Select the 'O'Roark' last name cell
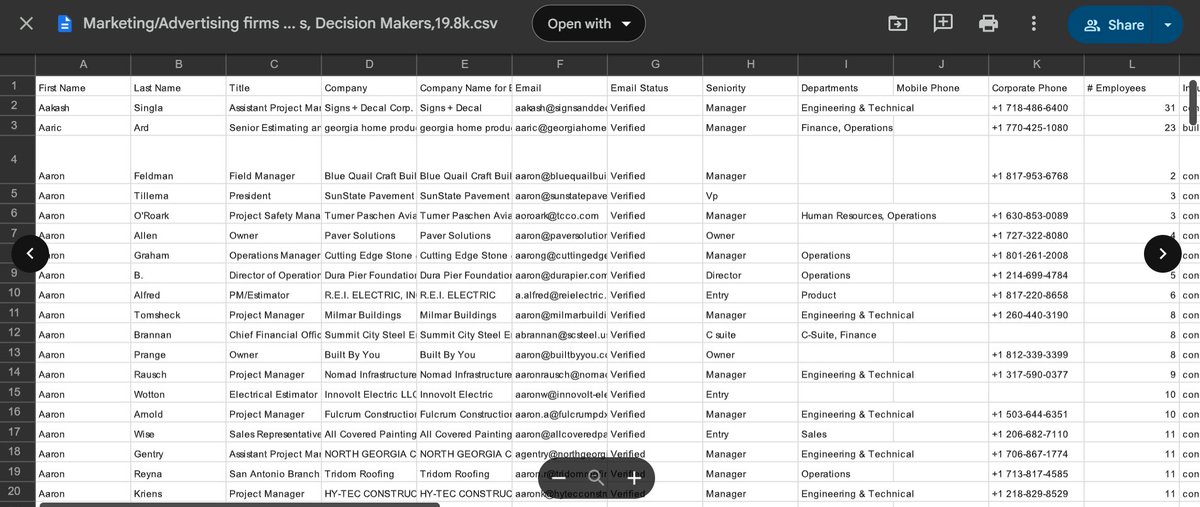This screenshot has height=507, width=1200. point(178,215)
